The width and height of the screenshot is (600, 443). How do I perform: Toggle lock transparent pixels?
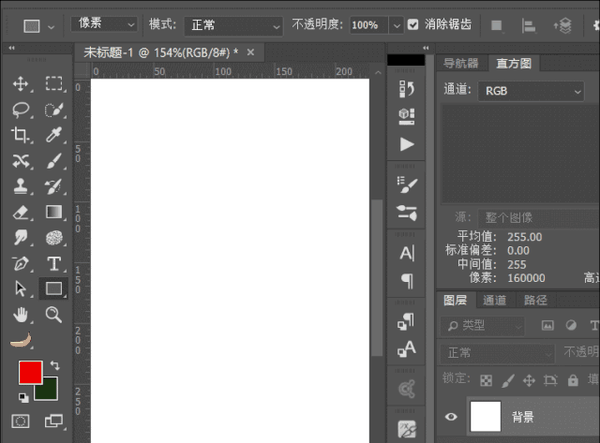pos(486,381)
